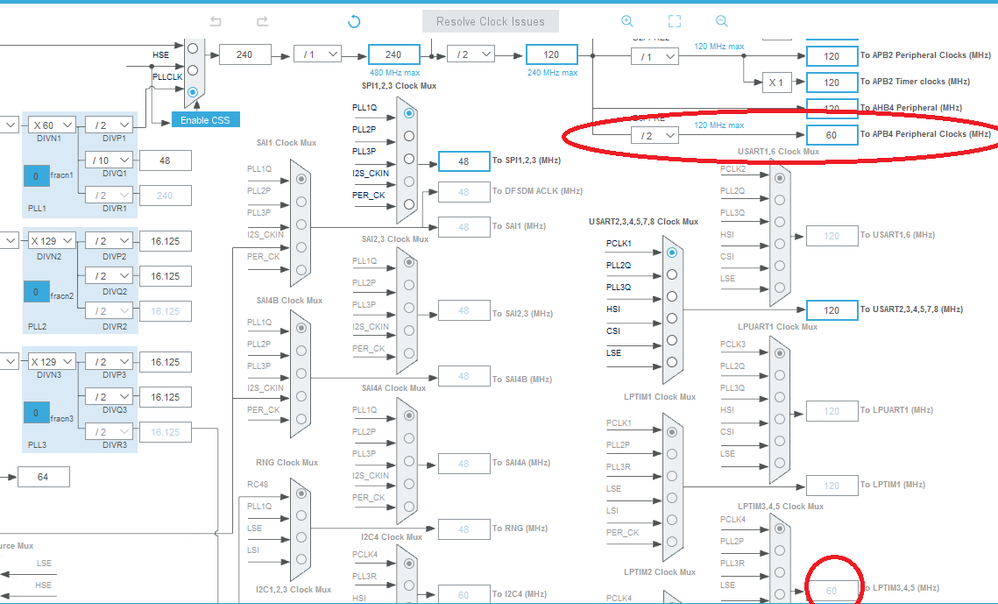Click the USART2,3,4,5,7,8 output value box
This screenshot has width=998, height=604.
click(x=832, y=310)
